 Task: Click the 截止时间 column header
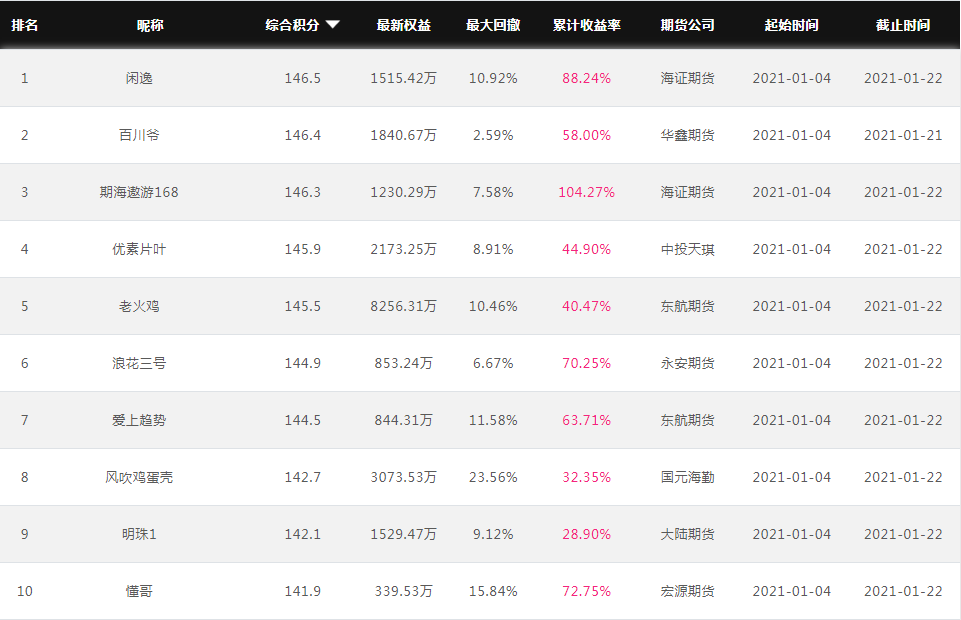(x=903, y=25)
